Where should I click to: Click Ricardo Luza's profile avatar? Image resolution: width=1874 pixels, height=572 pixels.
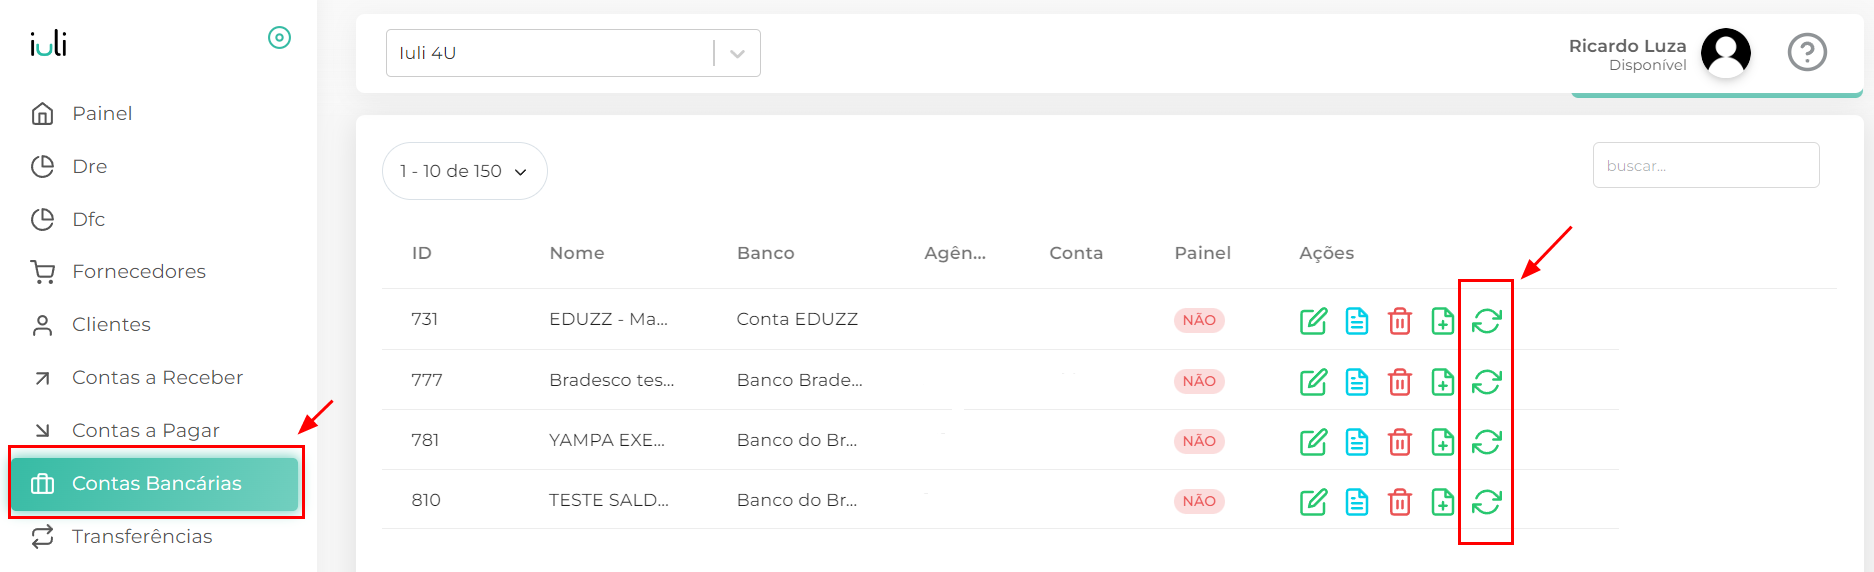click(1726, 52)
